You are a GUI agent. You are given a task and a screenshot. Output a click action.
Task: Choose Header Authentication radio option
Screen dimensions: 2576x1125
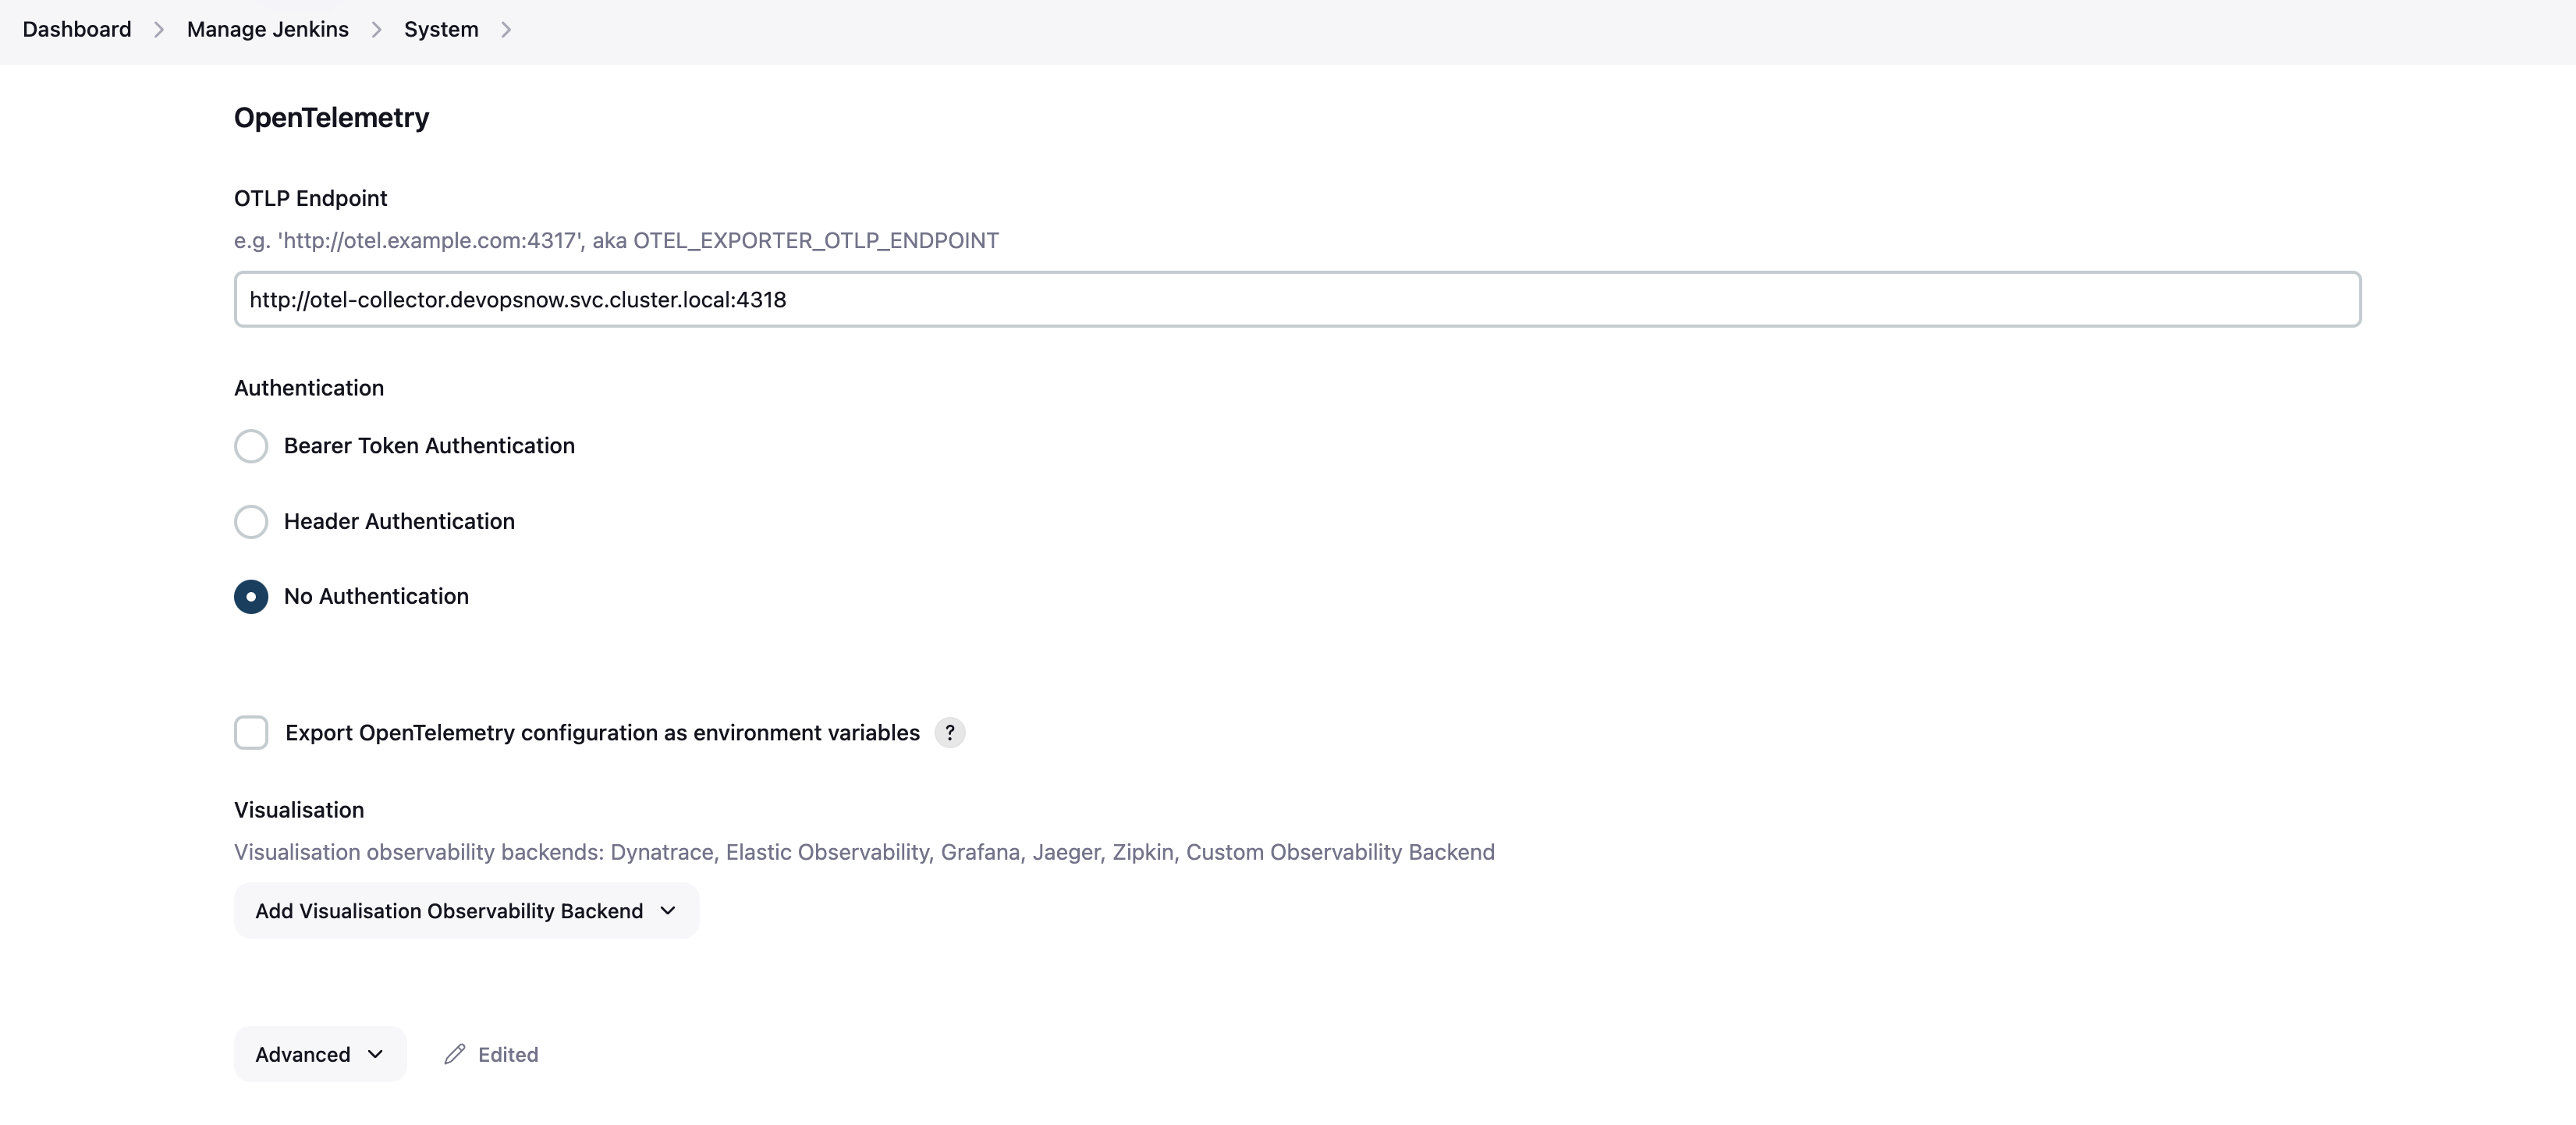tap(251, 521)
